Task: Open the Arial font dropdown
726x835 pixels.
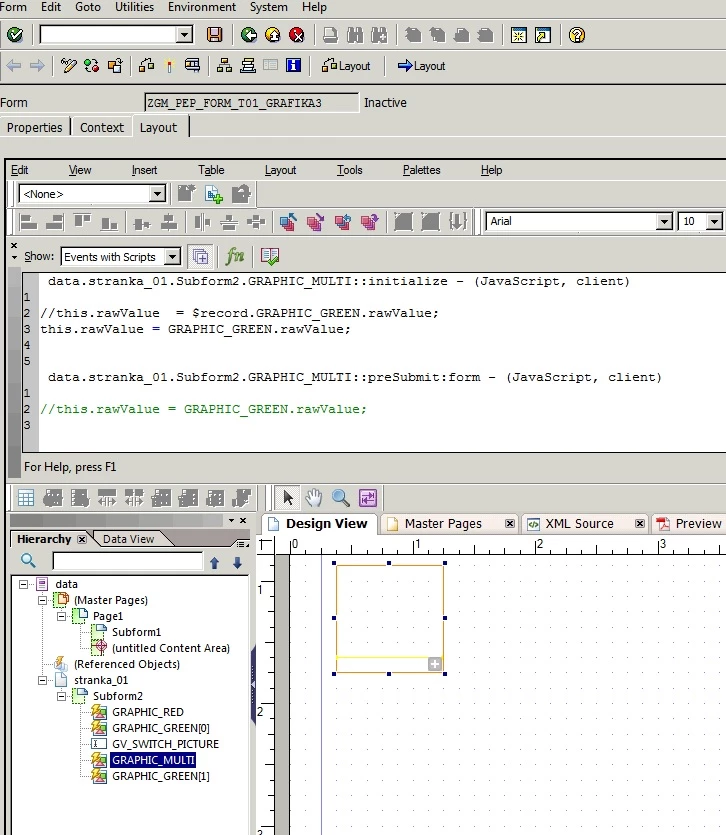Action: [x=664, y=221]
